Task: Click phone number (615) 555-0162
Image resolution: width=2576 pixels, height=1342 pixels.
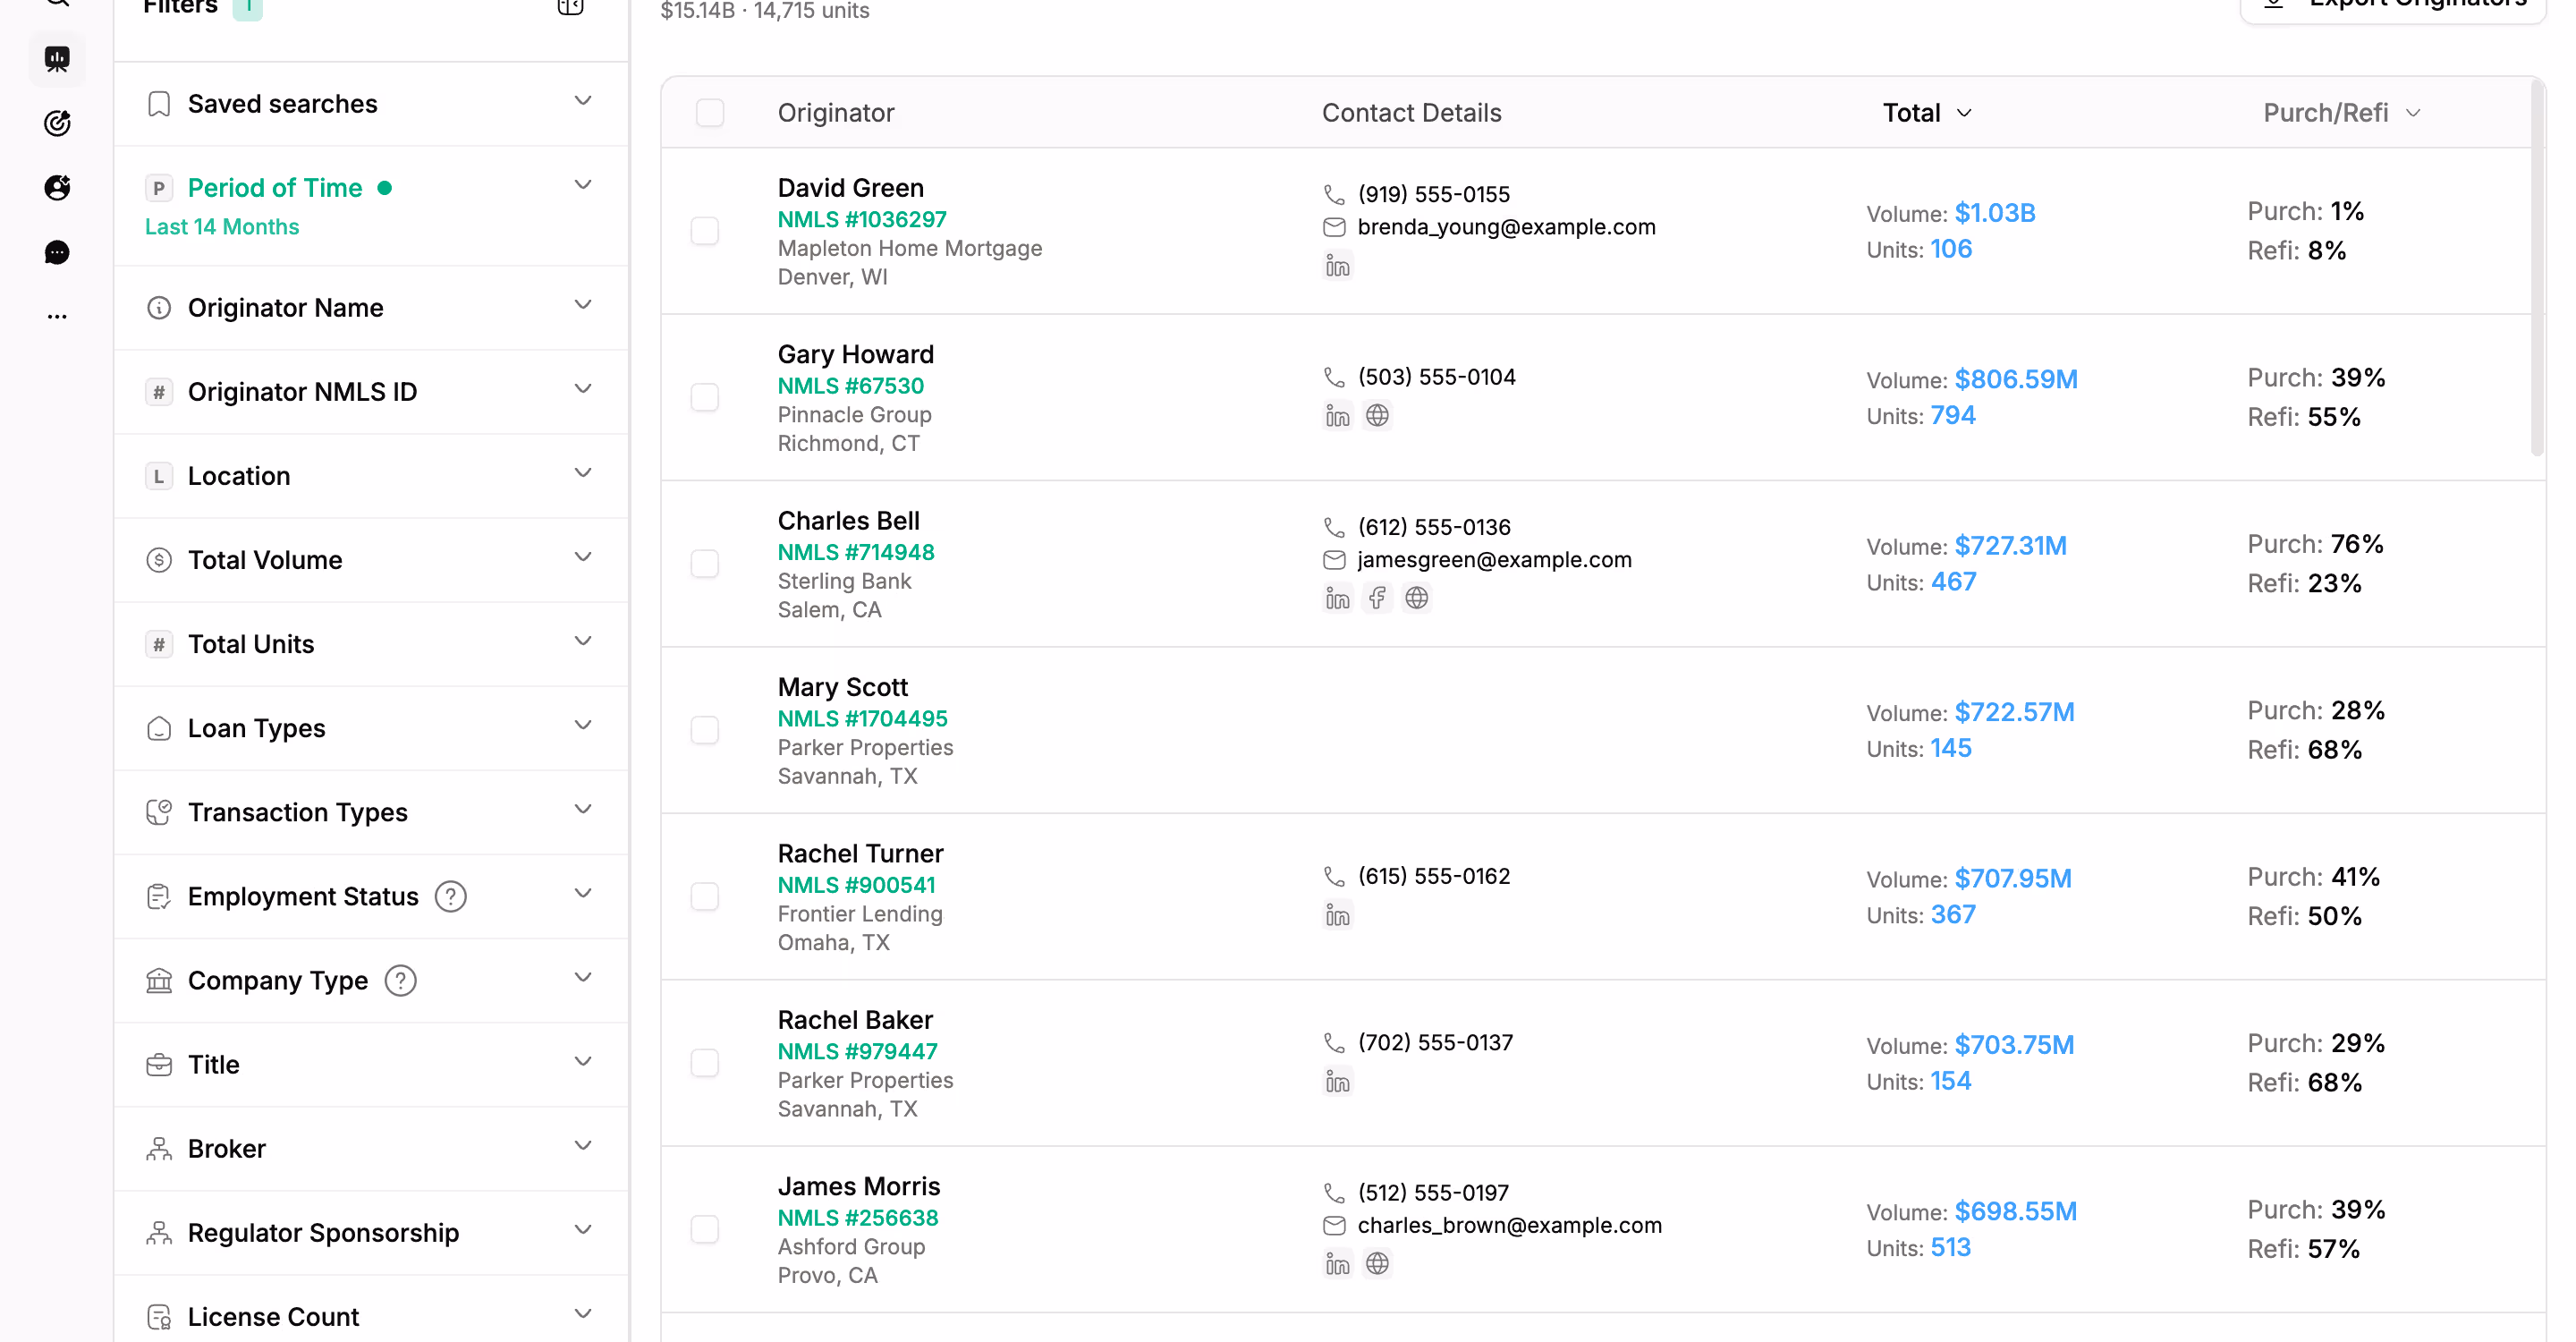Action: click(1434, 877)
